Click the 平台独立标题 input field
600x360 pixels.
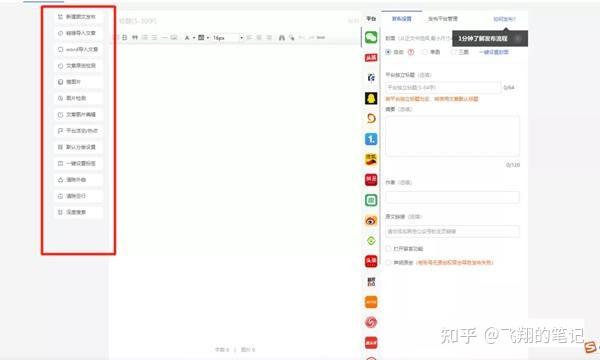pyautogui.click(x=443, y=88)
